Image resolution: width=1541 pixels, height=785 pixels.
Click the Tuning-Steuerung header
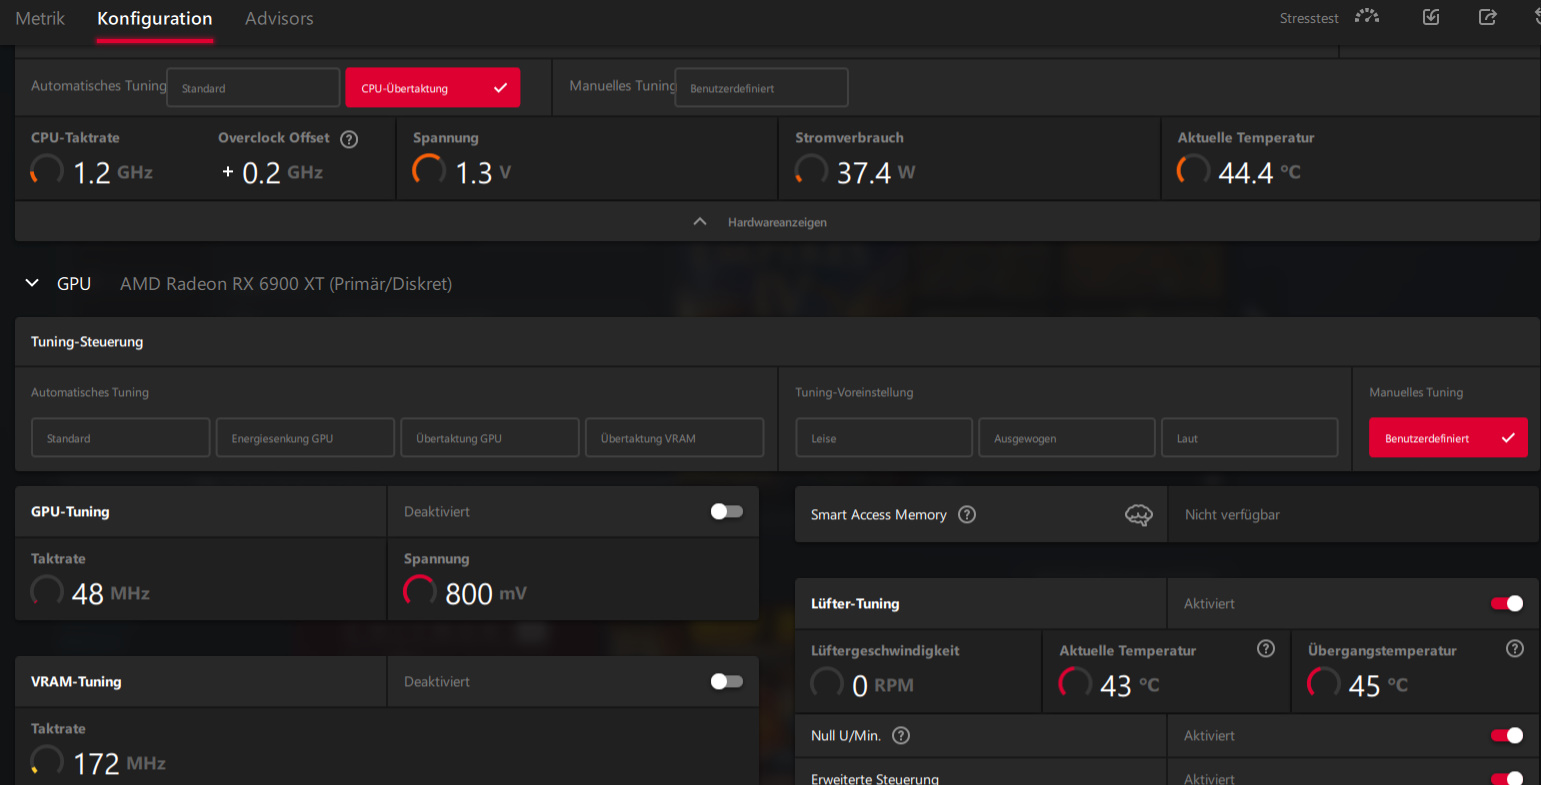point(87,341)
